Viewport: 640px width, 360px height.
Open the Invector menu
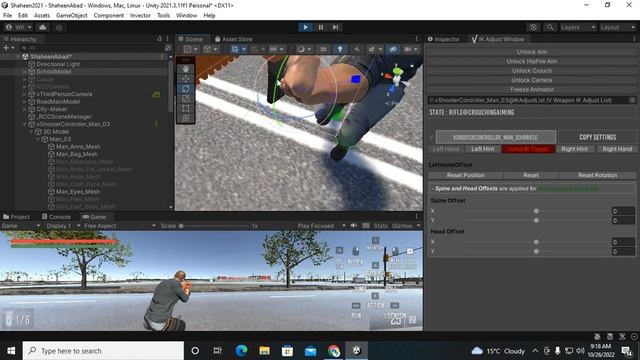tap(140, 16)
